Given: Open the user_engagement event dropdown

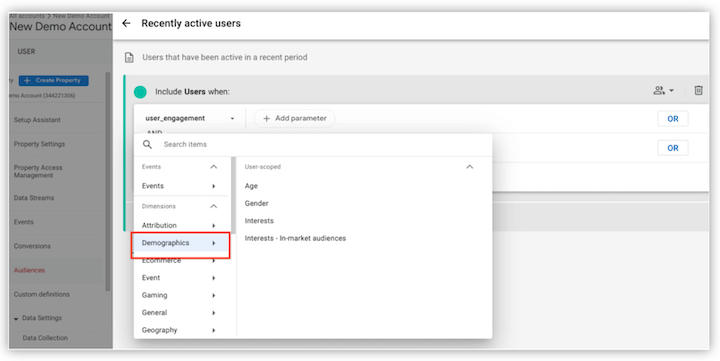Looking at the screenshot, I should [190, 118].
